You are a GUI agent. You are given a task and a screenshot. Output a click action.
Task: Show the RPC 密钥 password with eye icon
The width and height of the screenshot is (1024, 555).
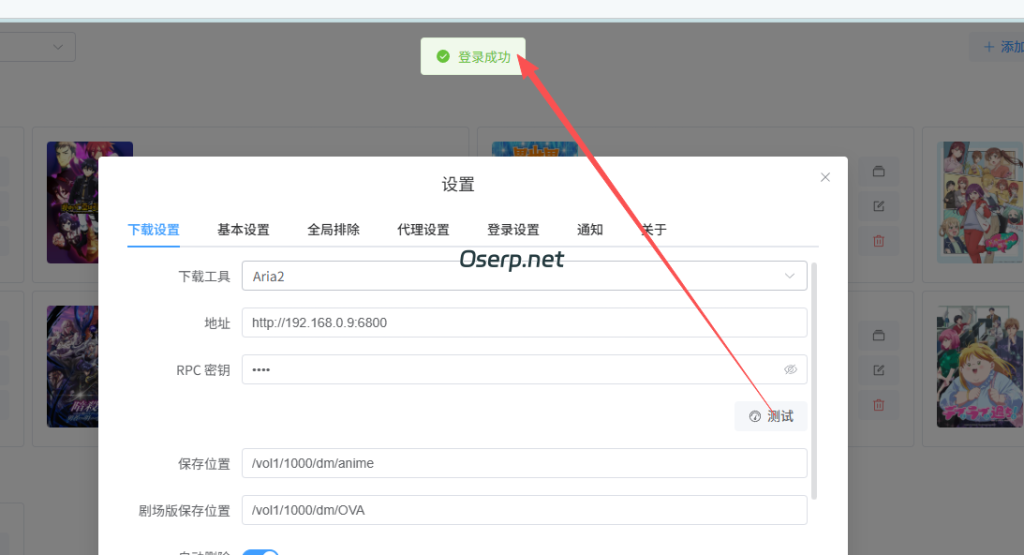pos(790,370)
